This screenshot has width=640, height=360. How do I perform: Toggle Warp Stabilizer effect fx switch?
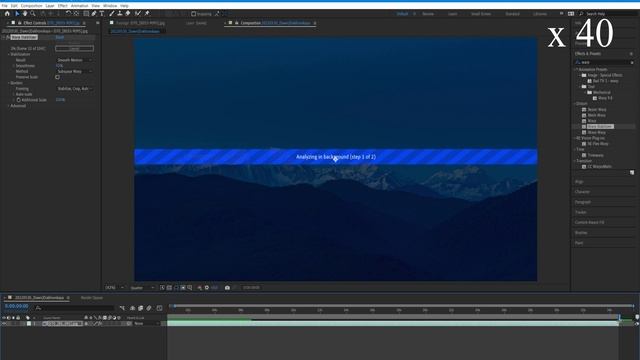[8, 37]
